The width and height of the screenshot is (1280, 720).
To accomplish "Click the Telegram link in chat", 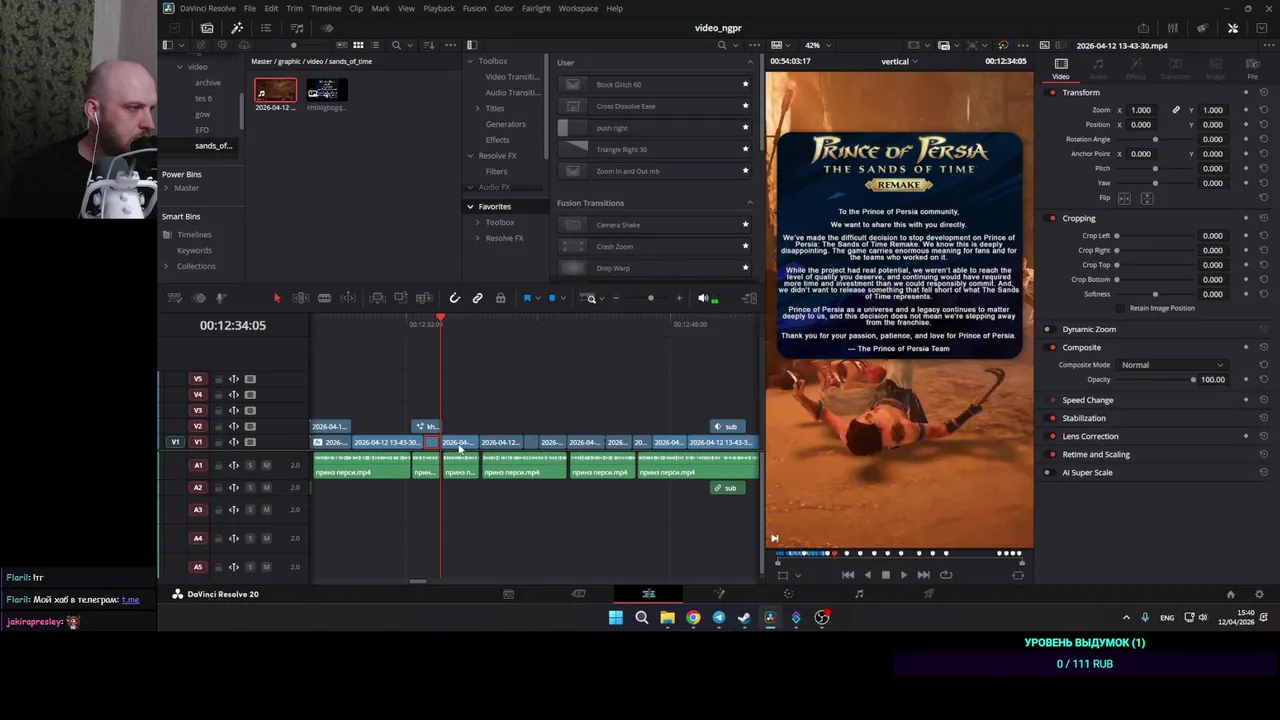I will (x=131, y=600).
